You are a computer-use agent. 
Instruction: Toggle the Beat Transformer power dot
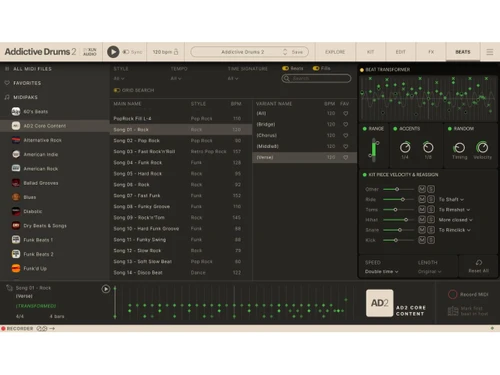coord(362,70)
